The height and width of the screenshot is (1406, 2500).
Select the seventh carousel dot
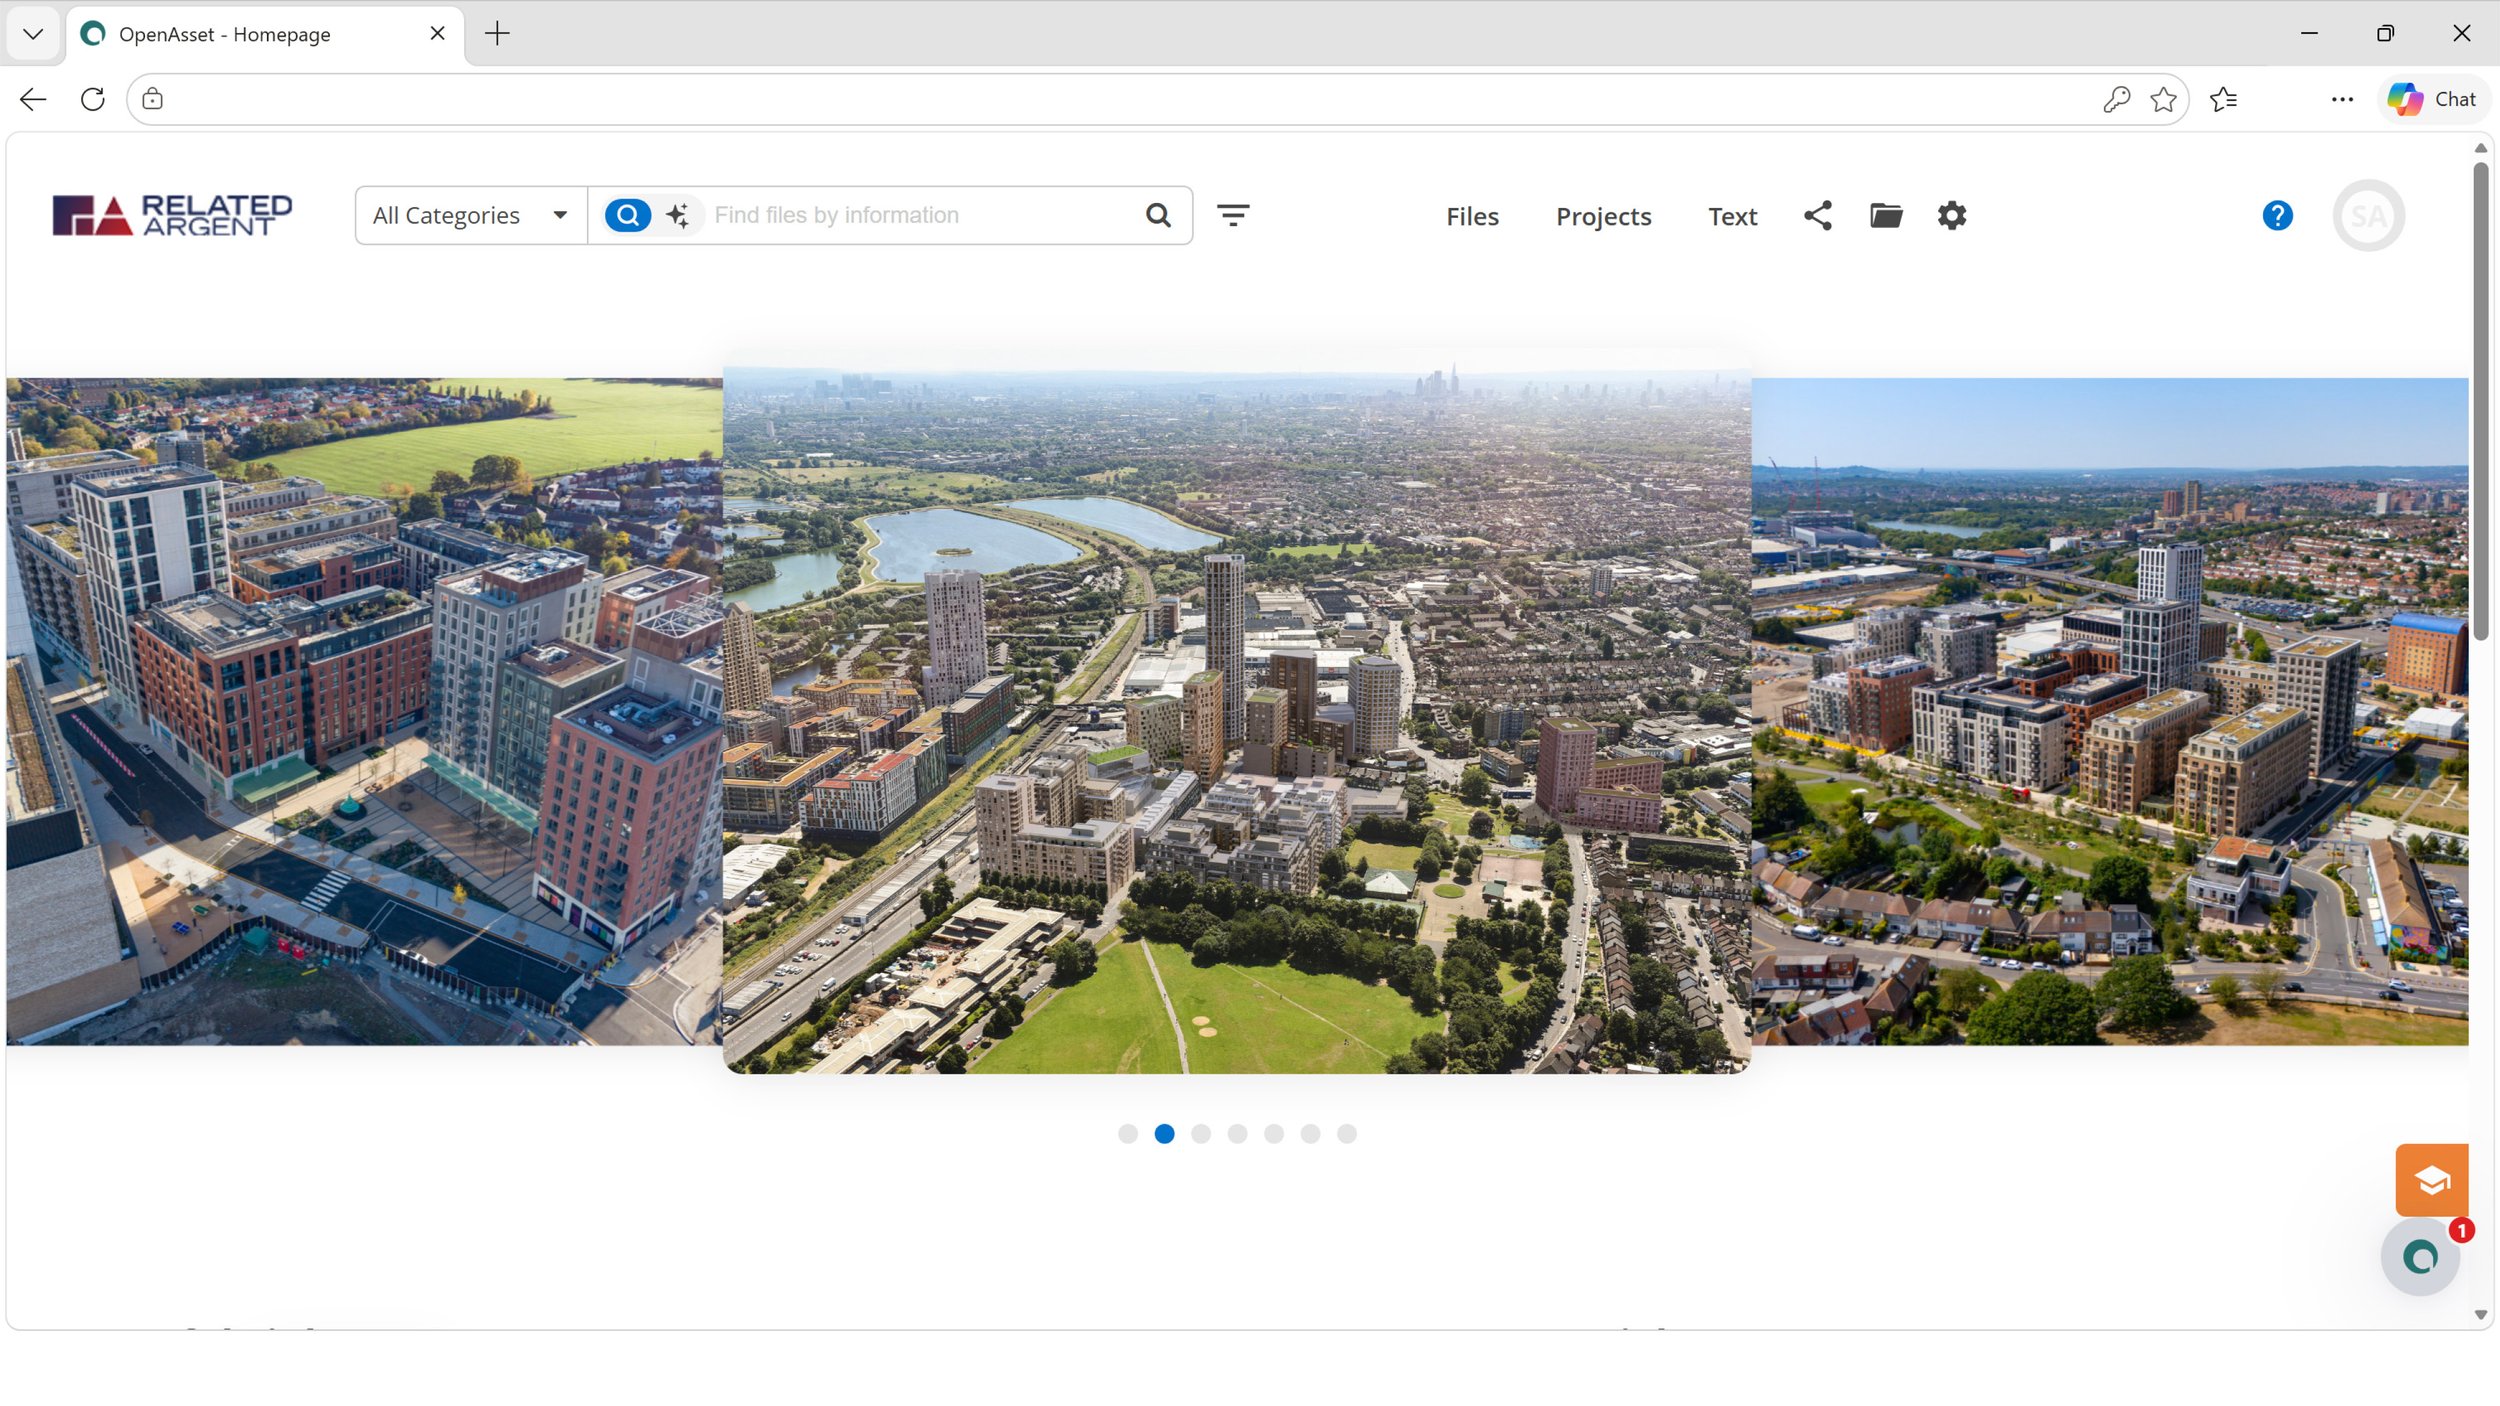pos(1347,1133)
